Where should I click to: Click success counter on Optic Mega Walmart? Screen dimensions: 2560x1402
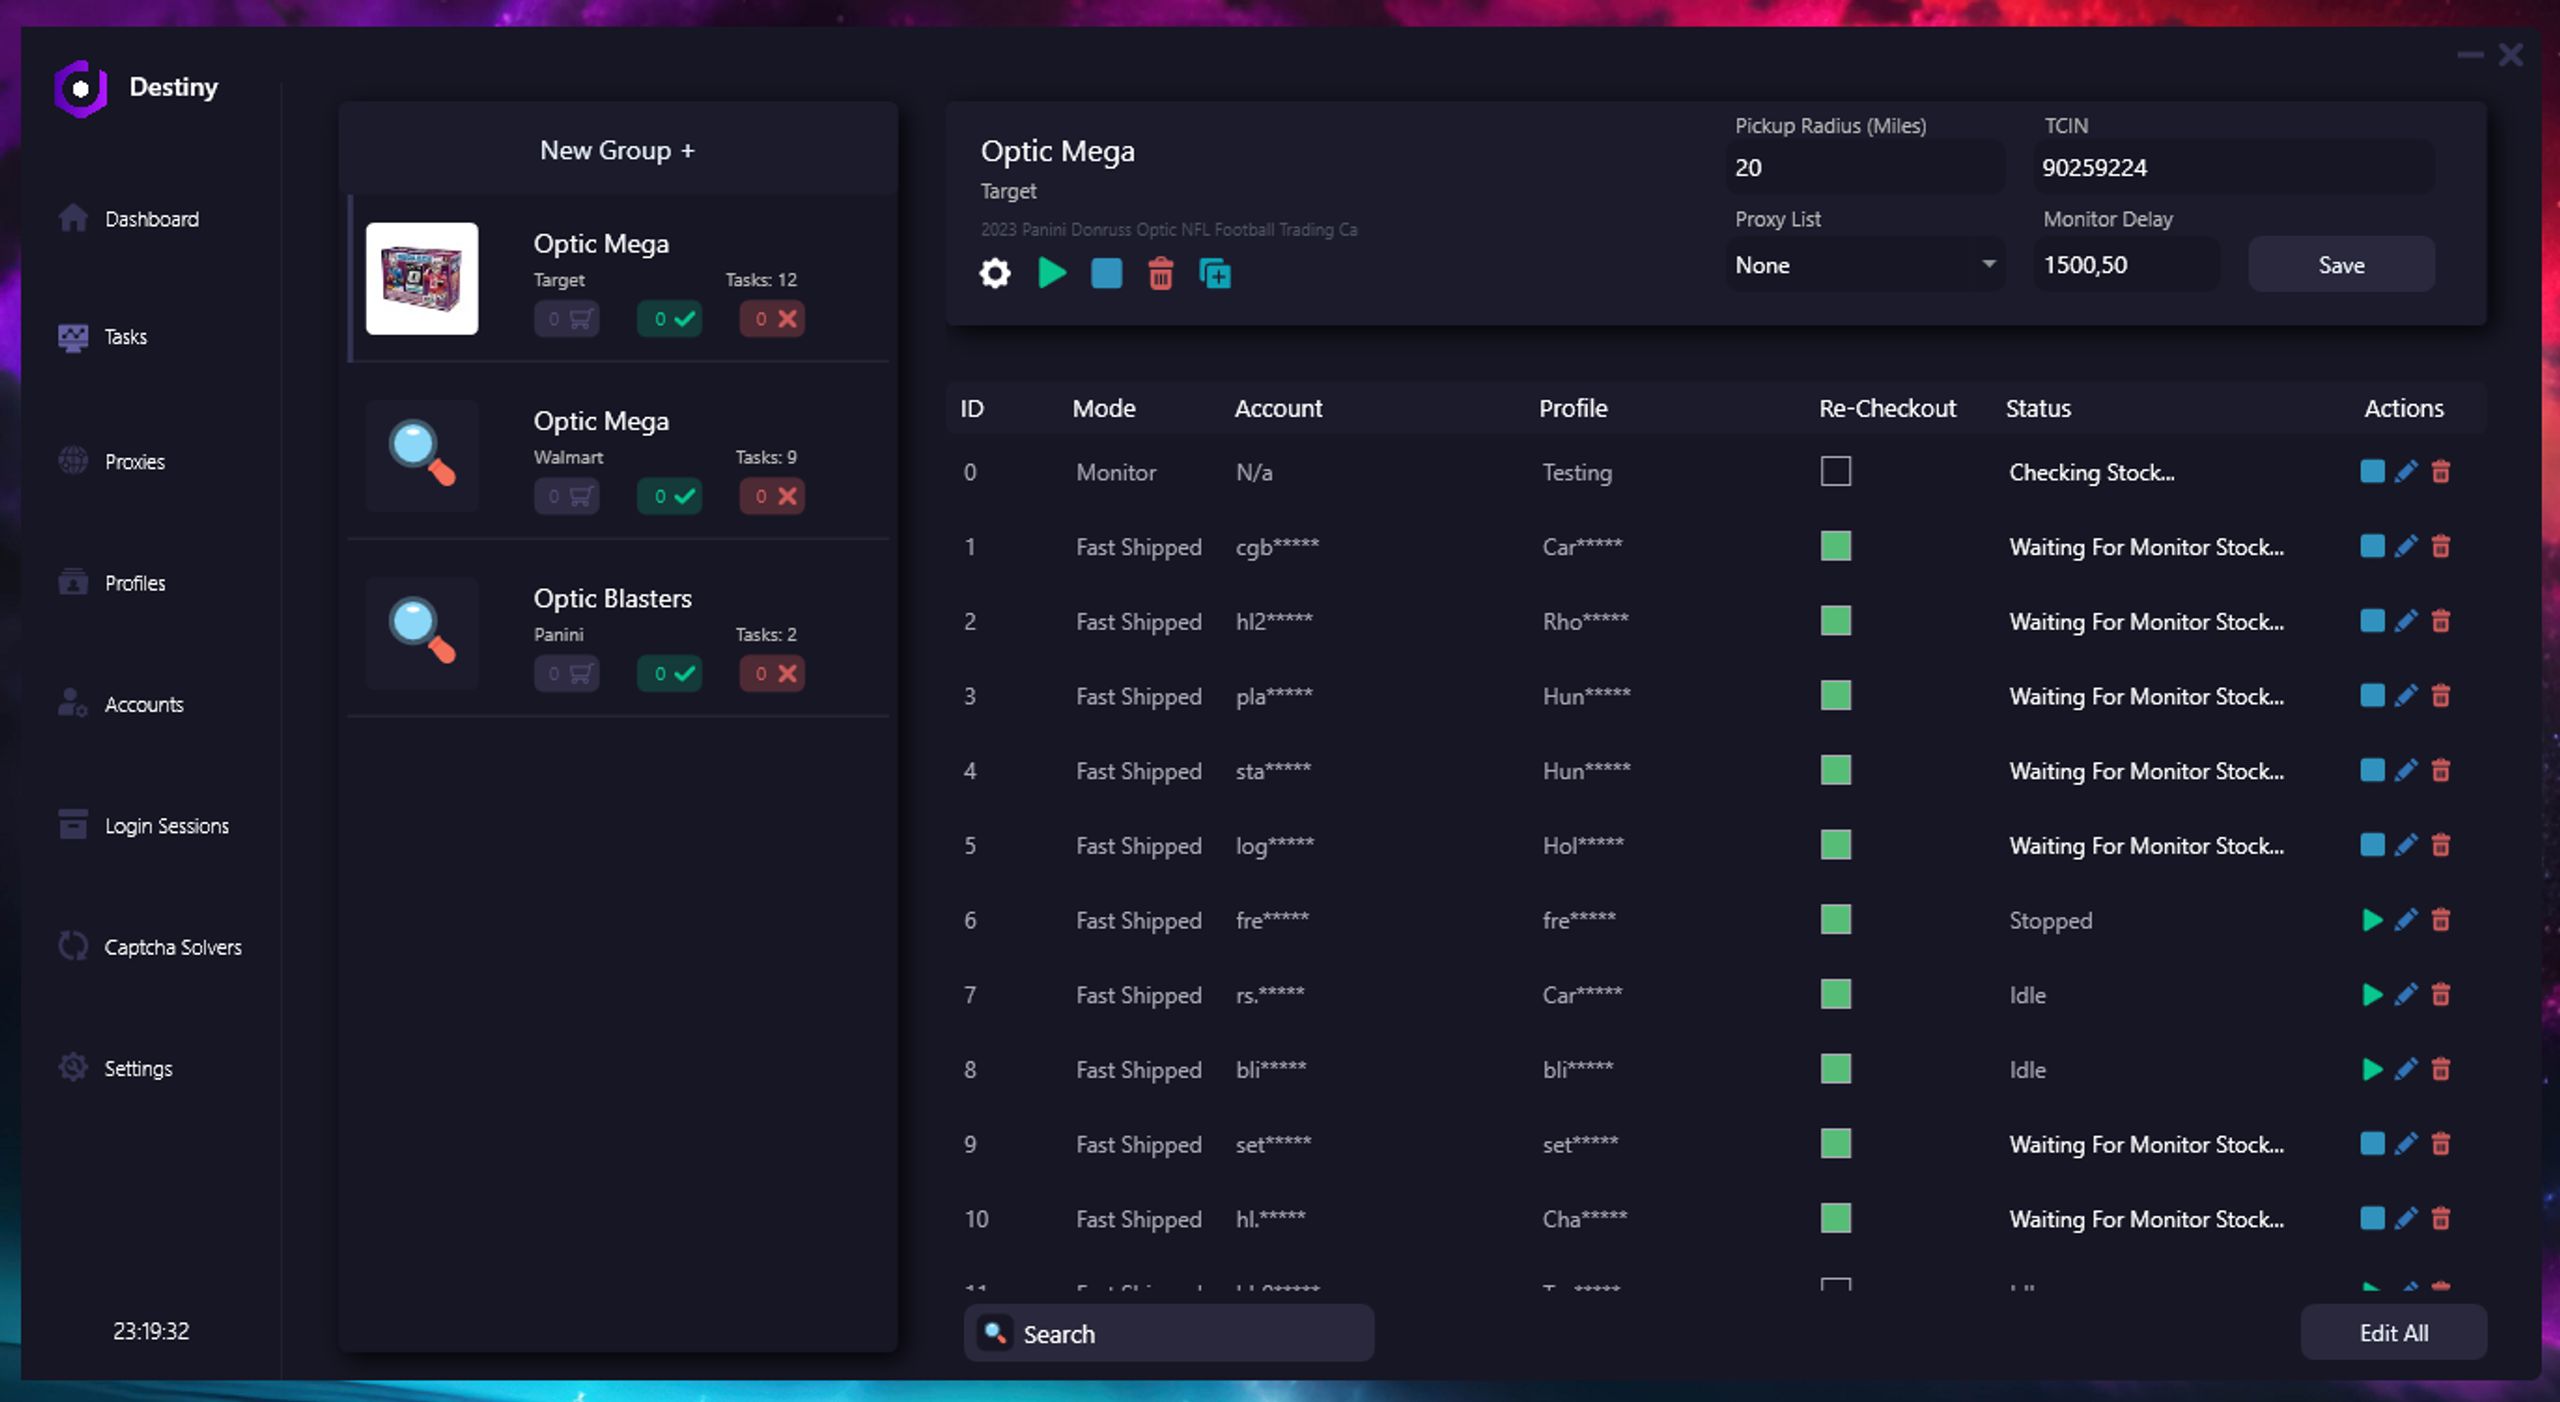point(670,496)
